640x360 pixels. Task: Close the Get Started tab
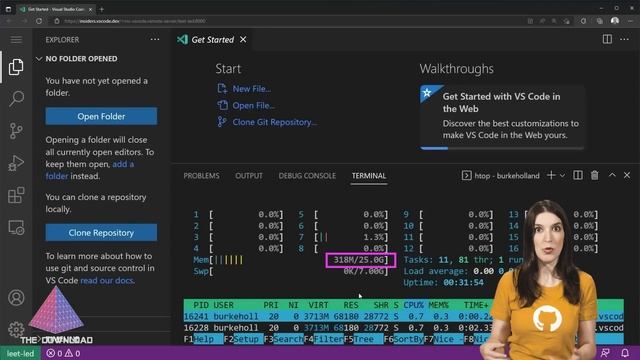(x=243, y=40)
